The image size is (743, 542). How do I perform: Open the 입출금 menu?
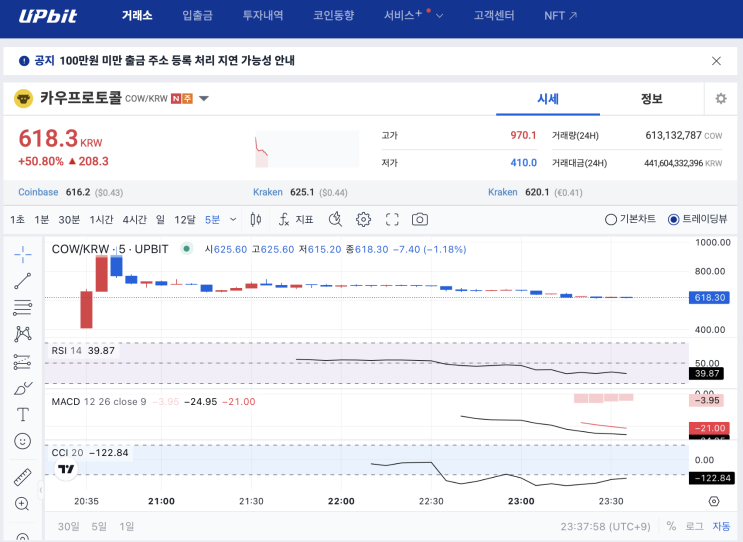point(198,16)
